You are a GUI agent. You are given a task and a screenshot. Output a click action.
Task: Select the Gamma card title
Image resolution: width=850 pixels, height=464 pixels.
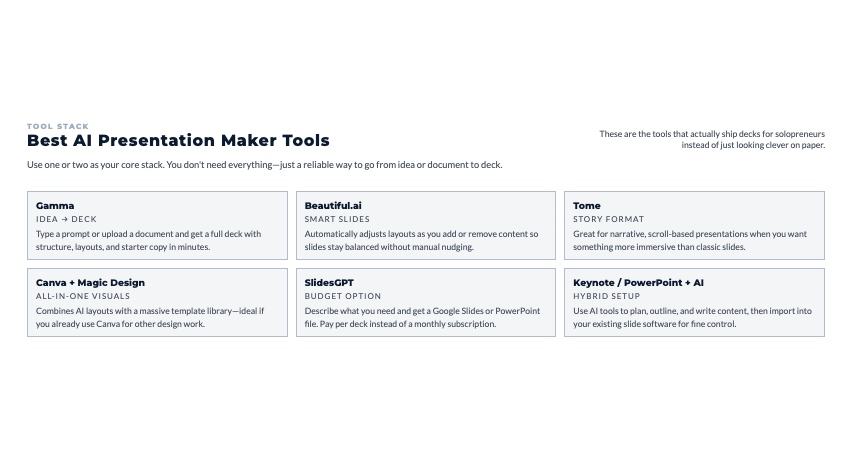pyautogui.click(x=55, y=205)
